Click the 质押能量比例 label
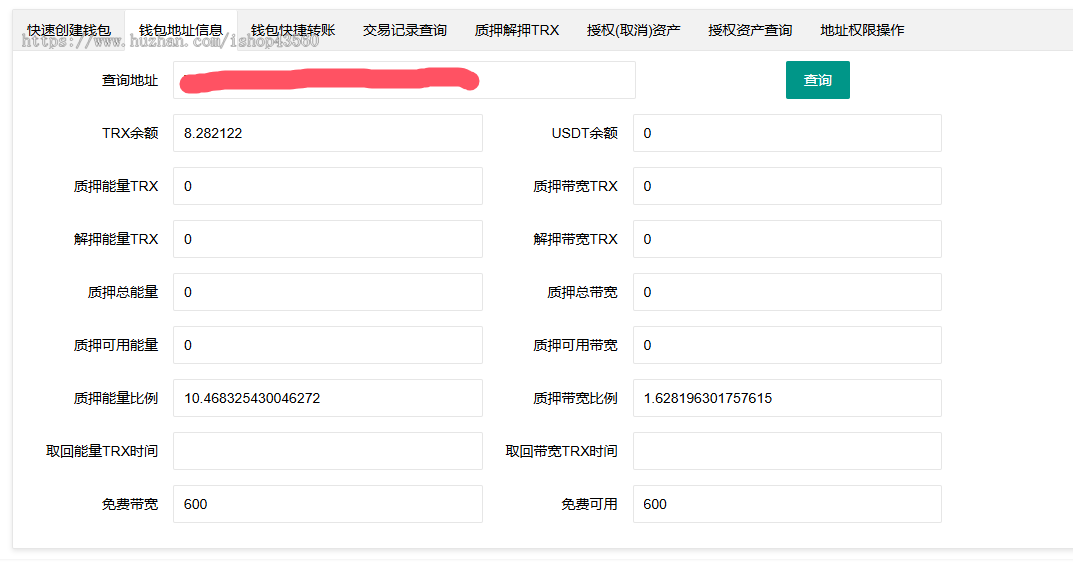Image resolution: width=1073 pixels, height=582 pixels. coord(116,398)
